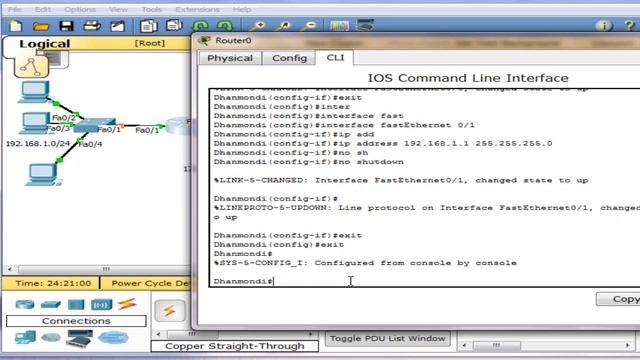Save the network with the floppy icon
This screenshot has width=640, height=360.
pyautogui.click(x=66, y=26)
